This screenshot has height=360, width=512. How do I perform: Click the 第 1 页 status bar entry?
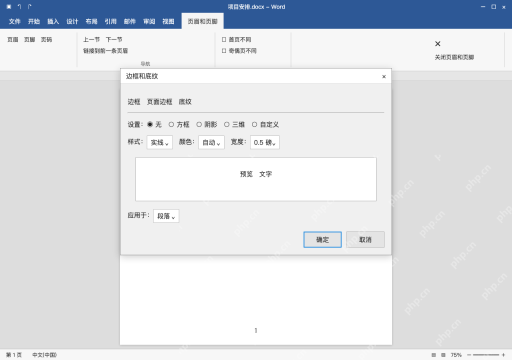14,355
